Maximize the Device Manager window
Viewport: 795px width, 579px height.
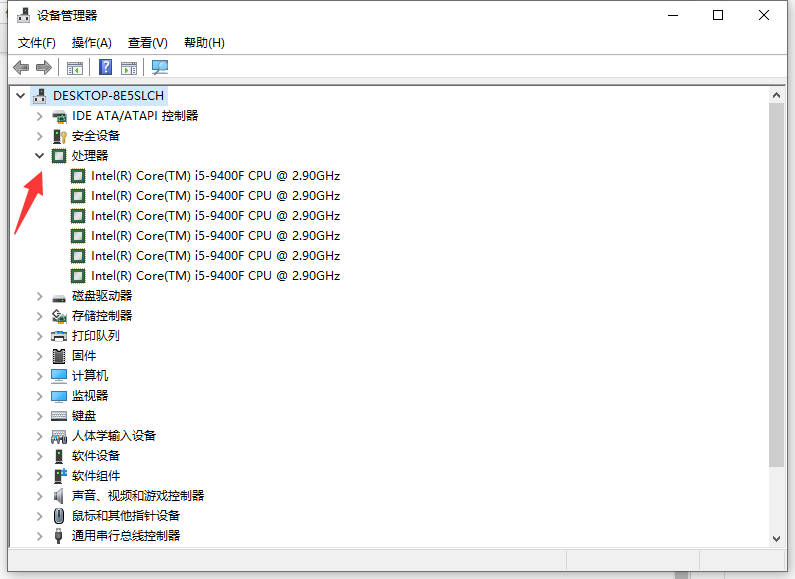(718, 15)
